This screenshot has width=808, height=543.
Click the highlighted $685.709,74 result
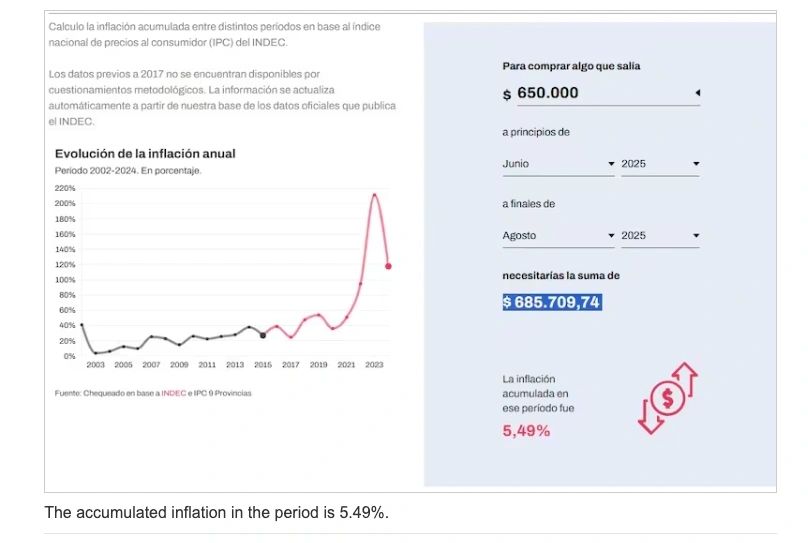[552, 302]
